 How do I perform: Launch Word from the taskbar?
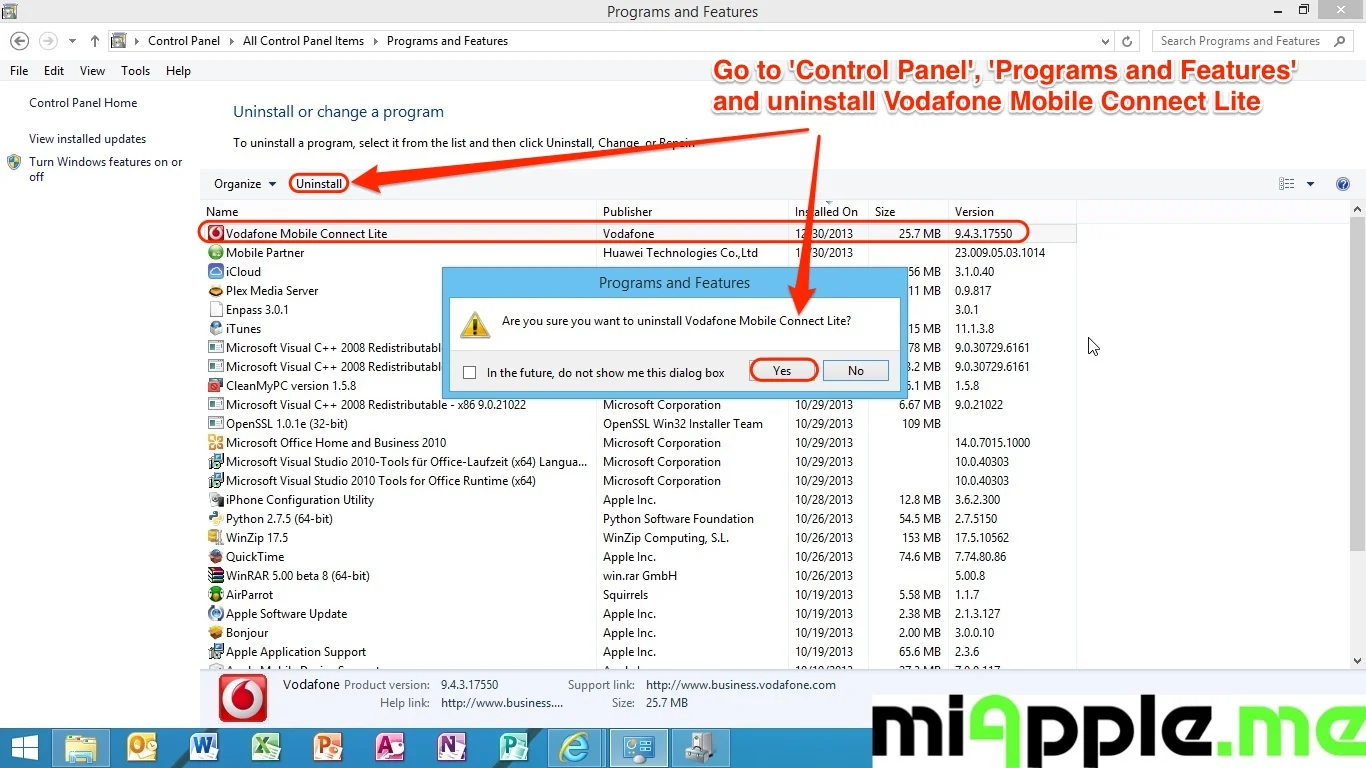(205, 748)
